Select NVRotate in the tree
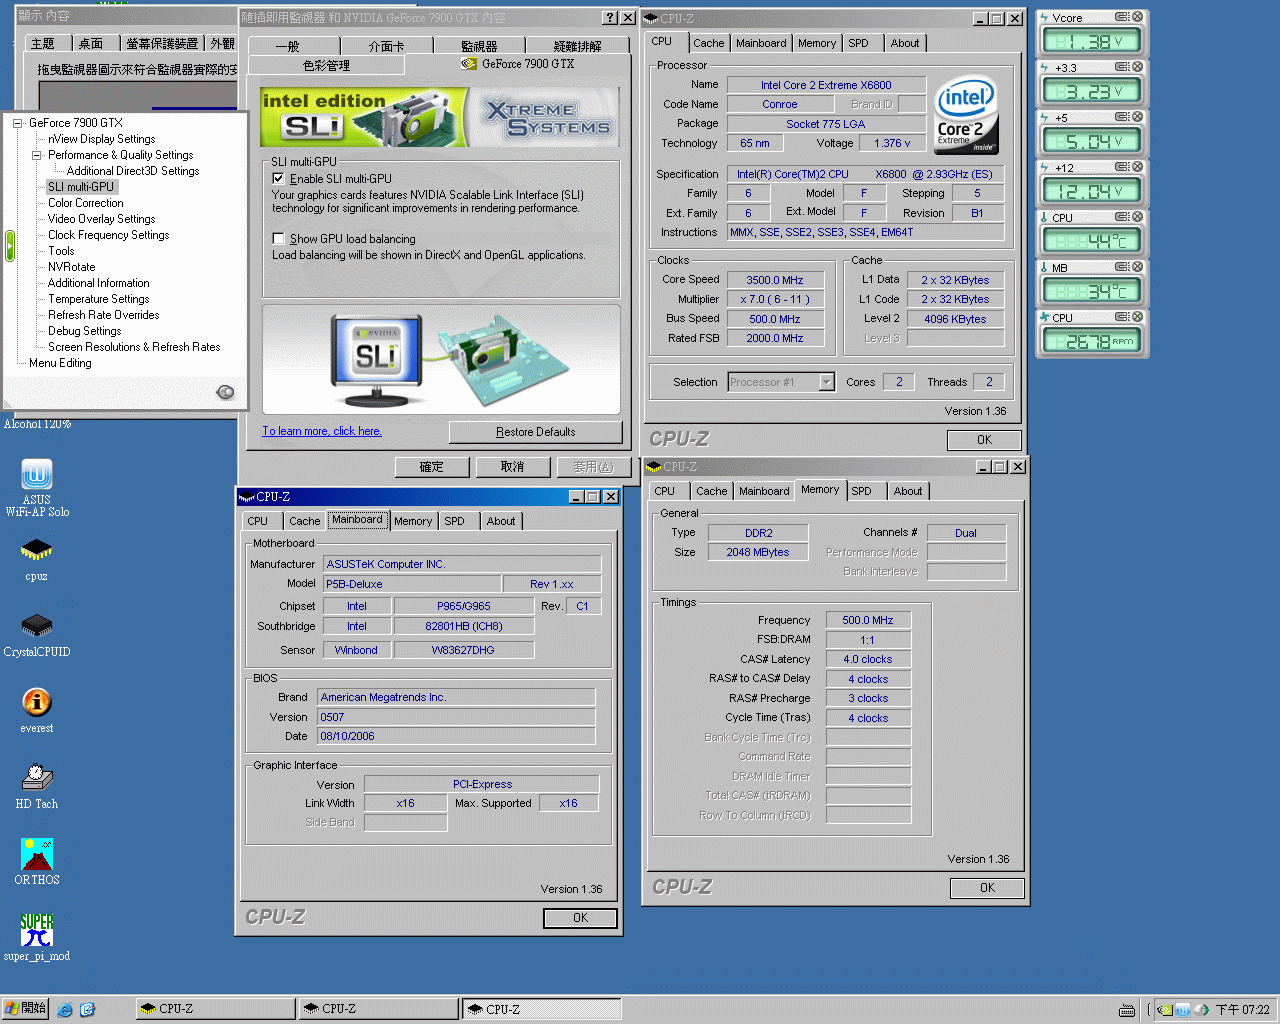The height and width of the screenshot is (1024, 1280). tap(71, 267)
